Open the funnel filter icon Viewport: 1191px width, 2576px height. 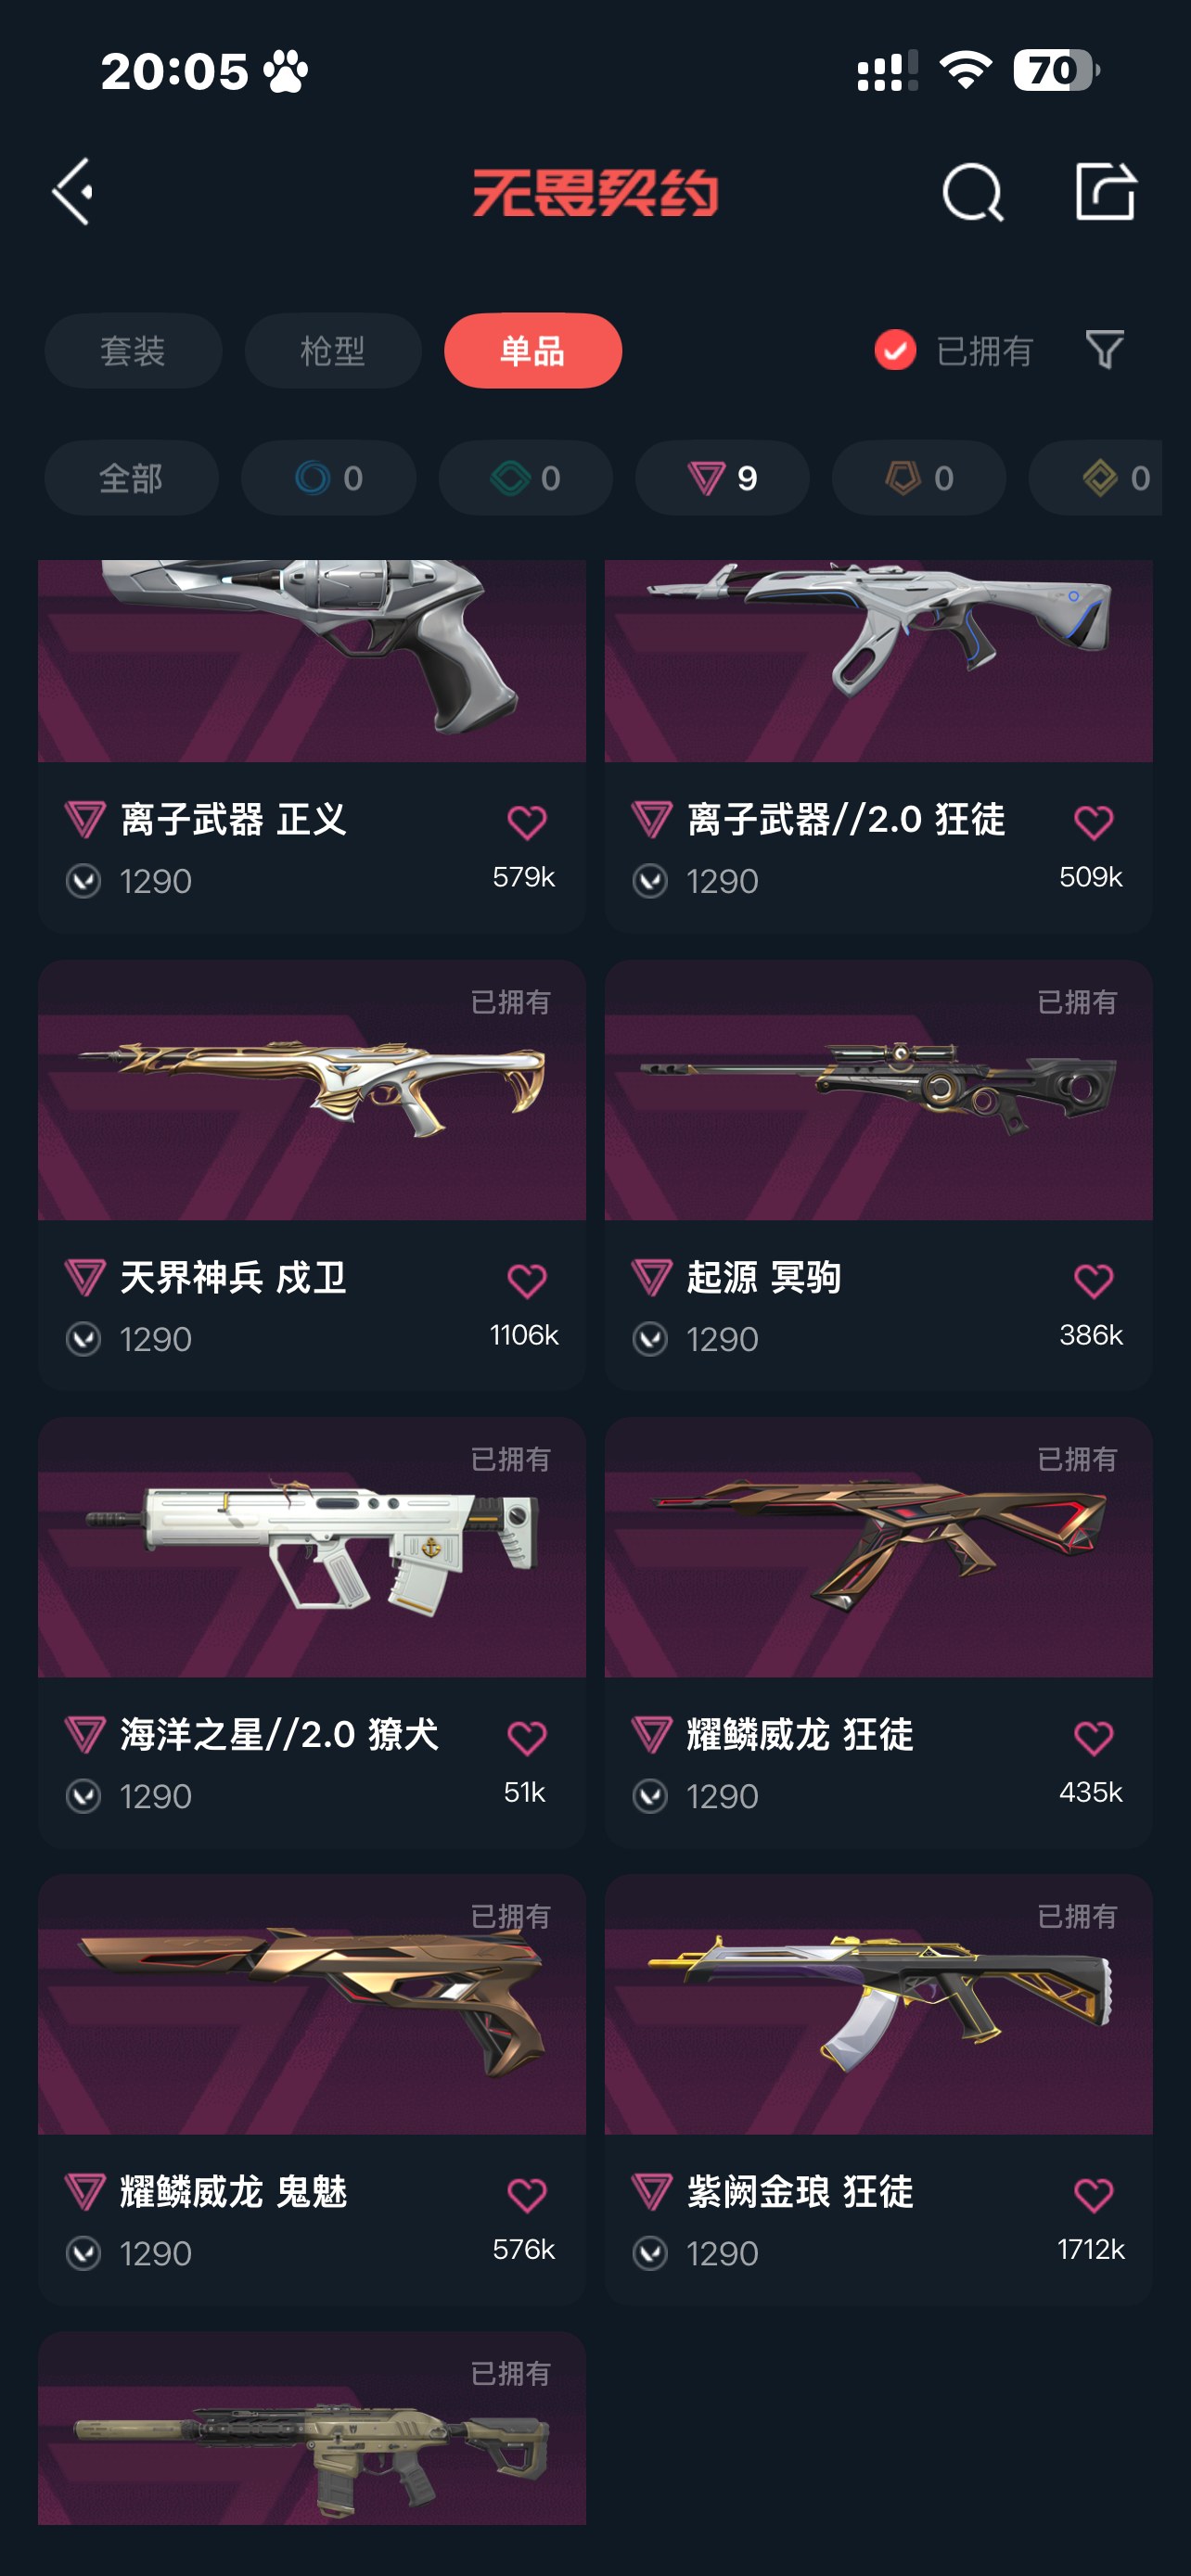1105,350
